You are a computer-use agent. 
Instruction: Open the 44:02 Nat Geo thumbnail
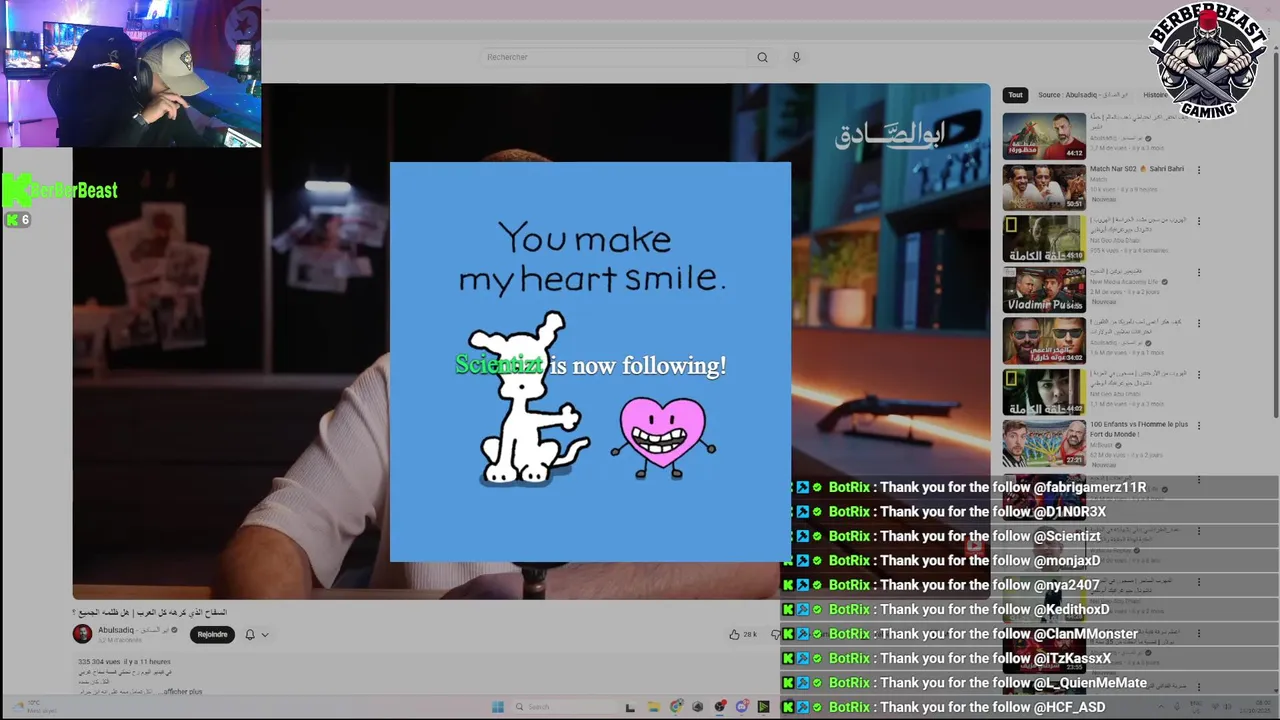click(x=1044, y=392)
